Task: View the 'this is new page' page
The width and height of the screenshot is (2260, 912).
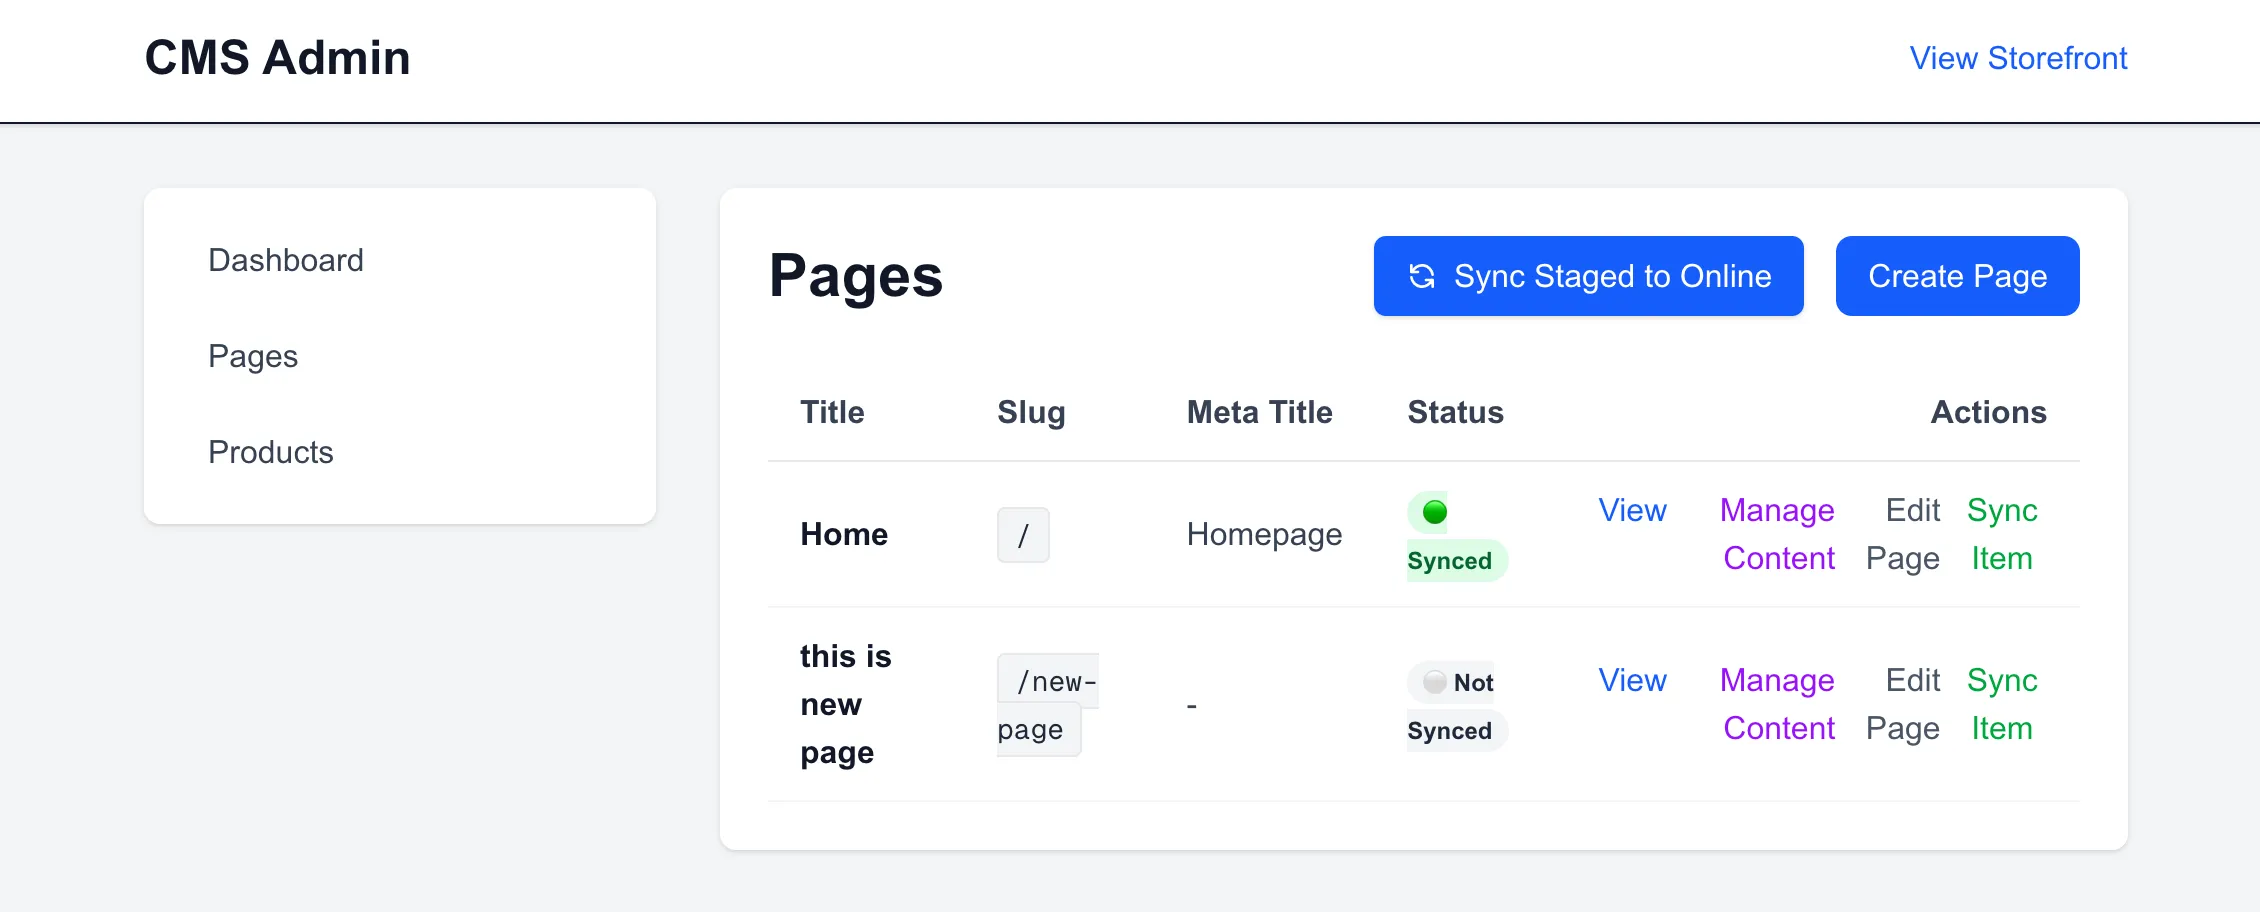Action: click(x=1632, y=680)
